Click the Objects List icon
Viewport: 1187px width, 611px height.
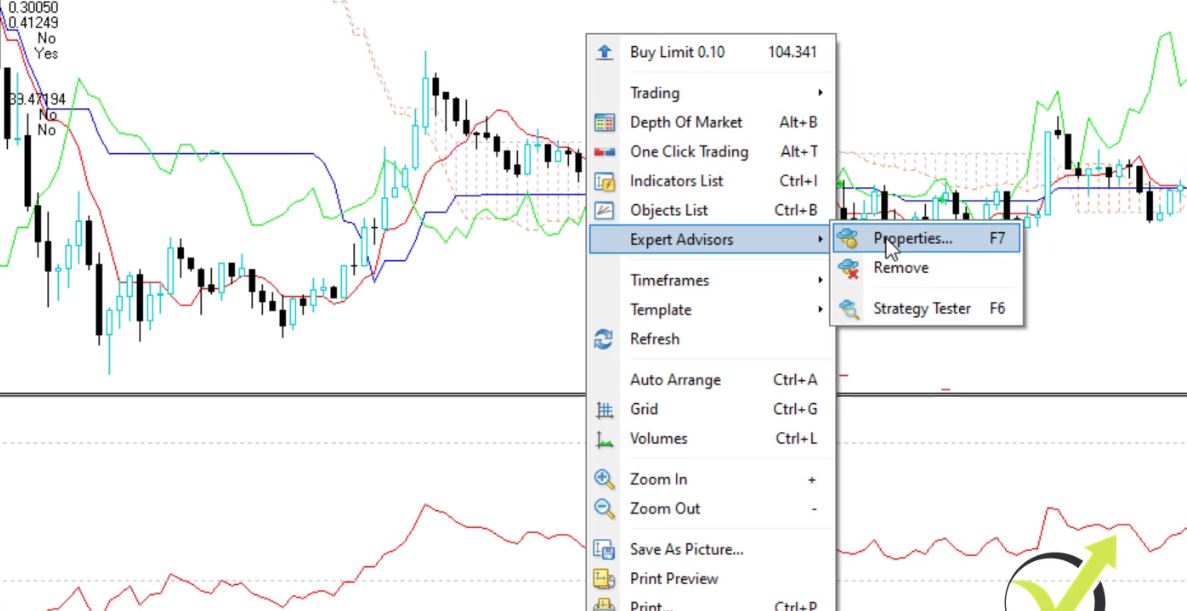604,210
